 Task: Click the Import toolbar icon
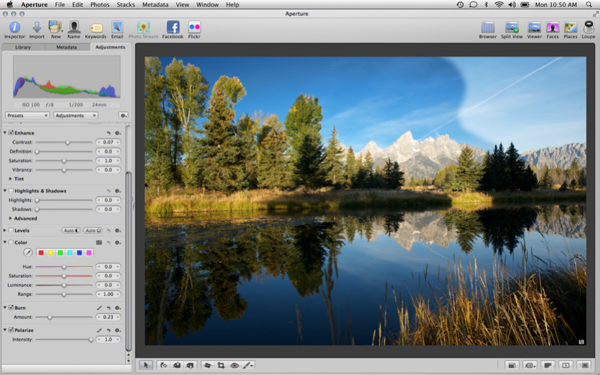coord(37,29)
